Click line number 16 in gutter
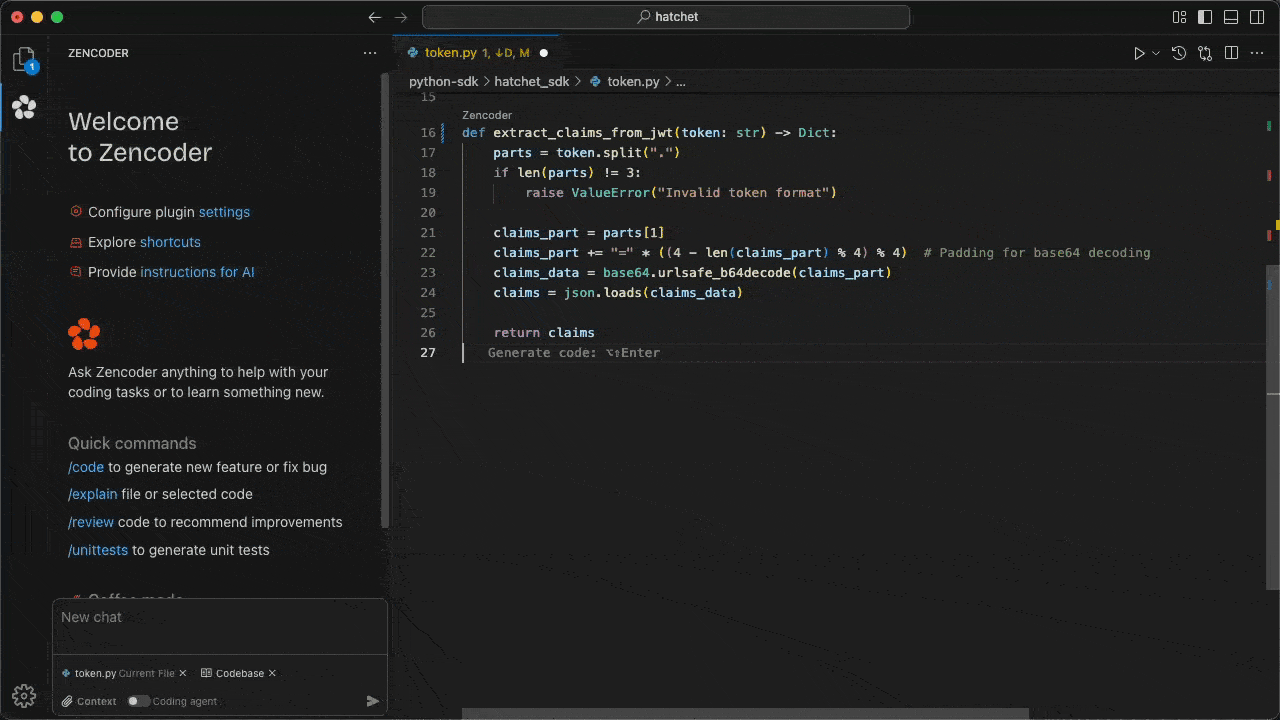The width and height of the screenshot is (1280, 720). [428, 133]
